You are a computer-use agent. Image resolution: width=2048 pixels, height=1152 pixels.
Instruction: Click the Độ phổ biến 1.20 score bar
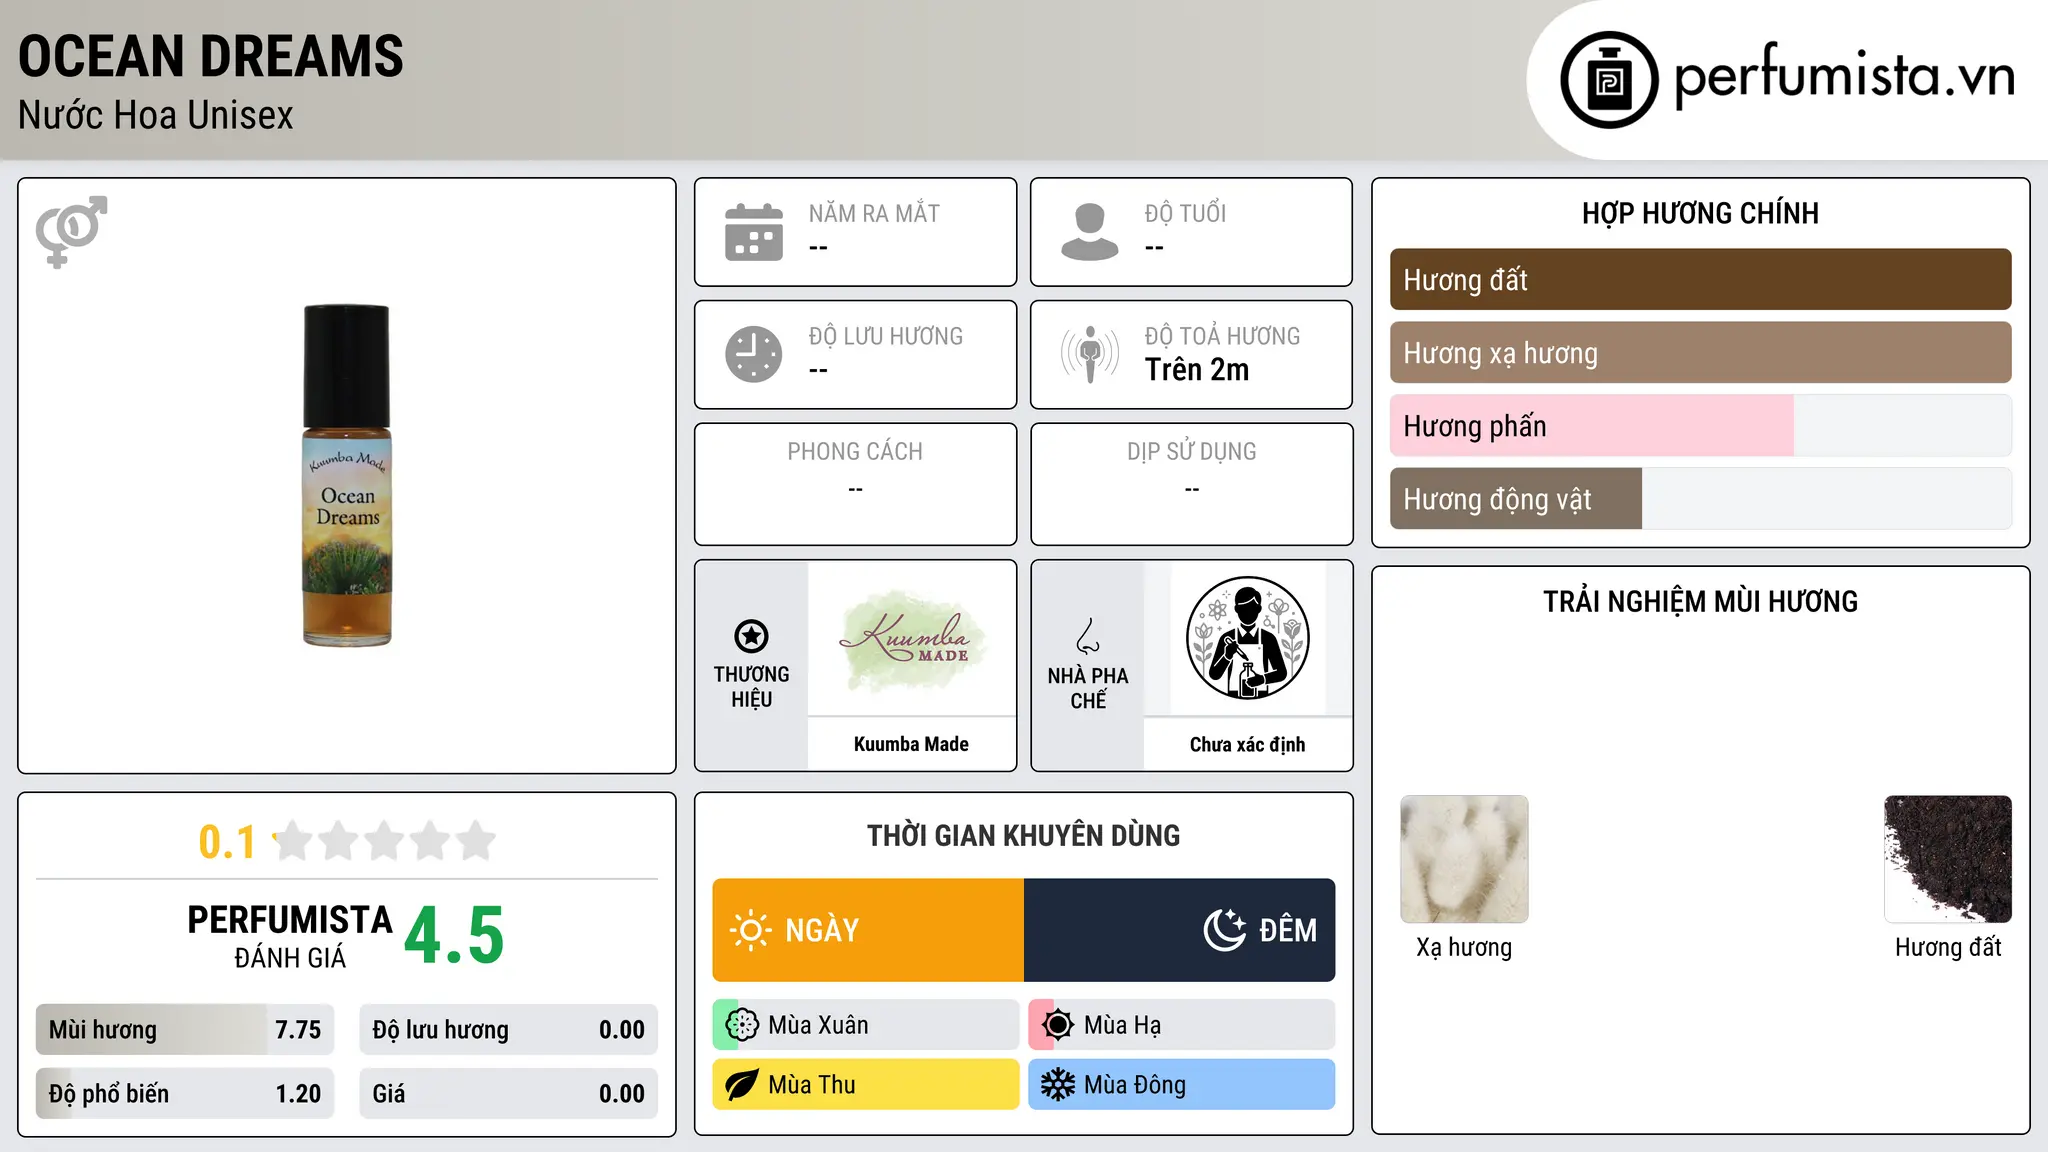click(x=185, y=1094)
